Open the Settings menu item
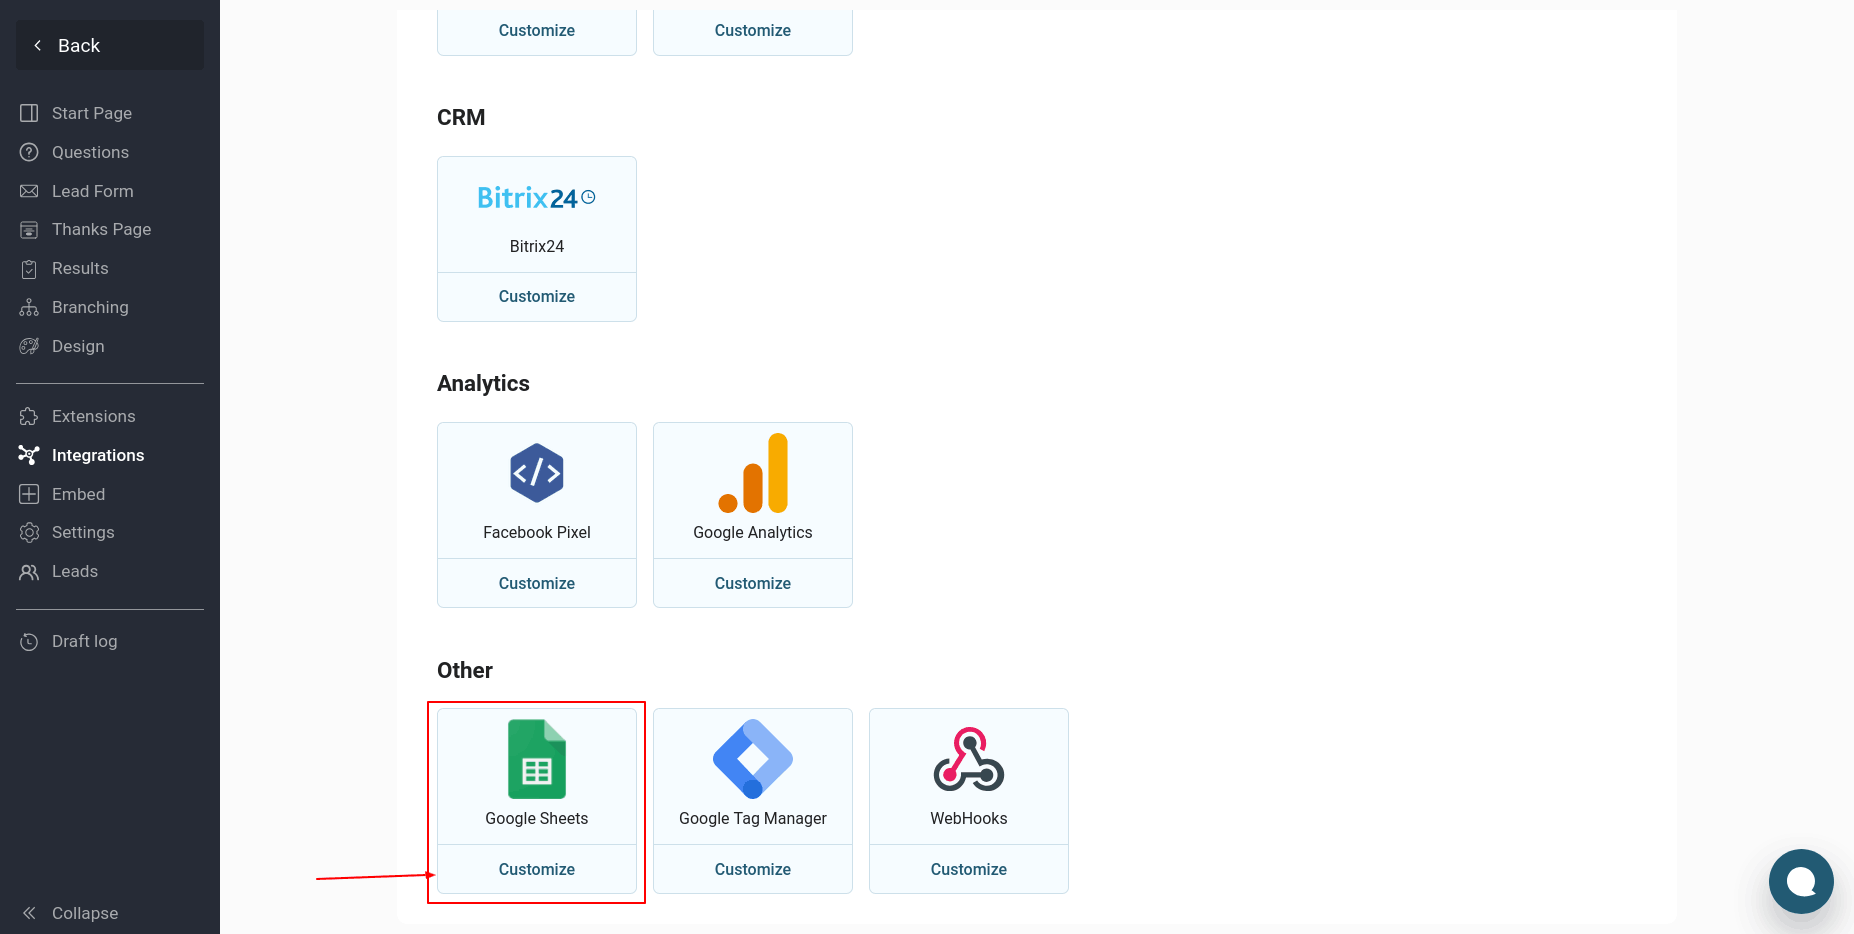This screenshot has width=1854, height=934. [83, 532]
